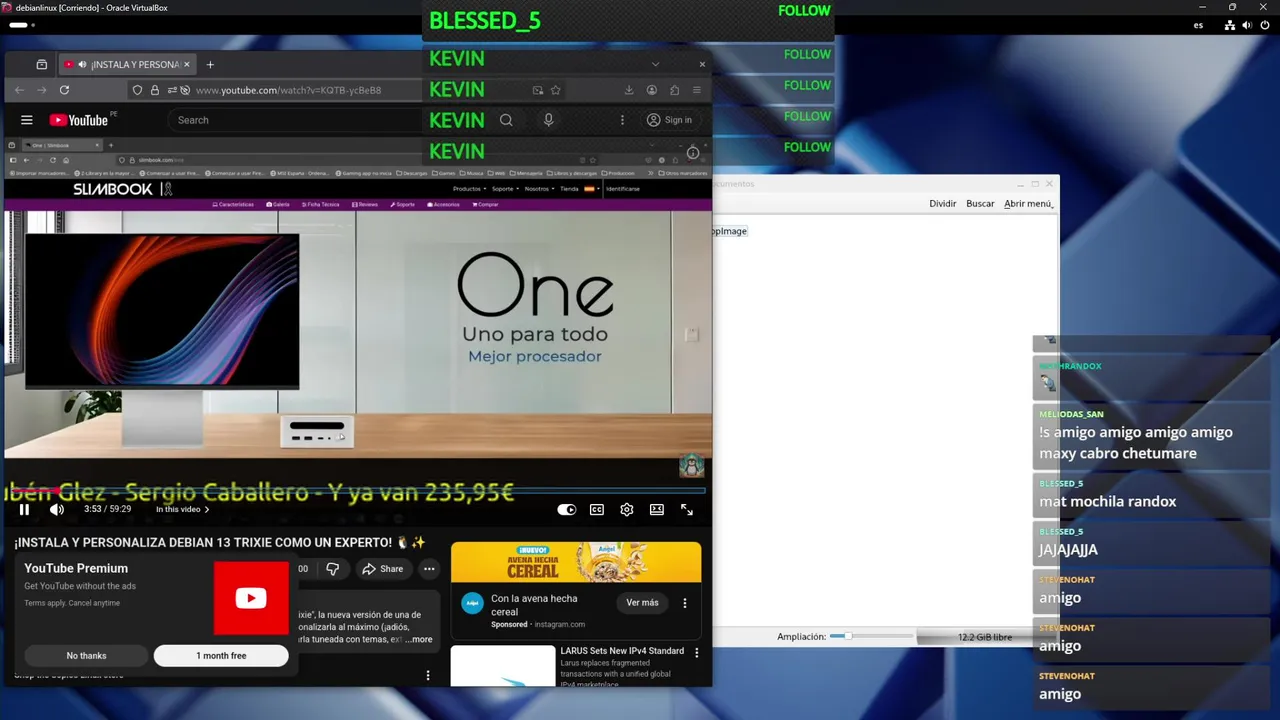Image resolution: width=1280 pixels, height=720 pixels.
Task: Bookmark this page with the star icon
Action: (556, 90)
